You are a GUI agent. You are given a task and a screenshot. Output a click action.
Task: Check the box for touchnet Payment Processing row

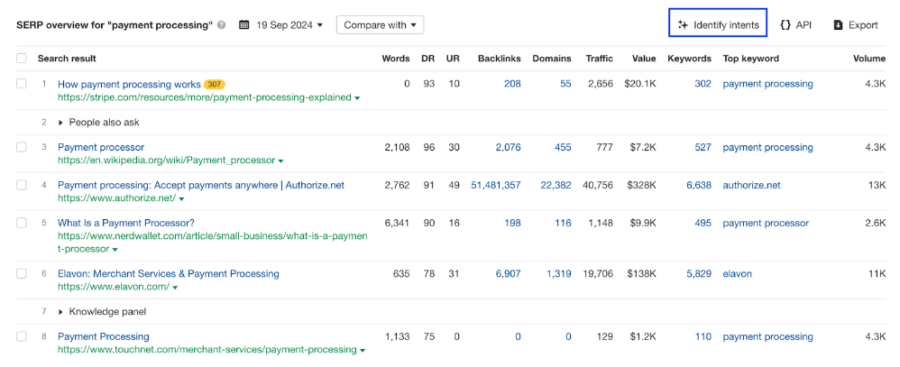click(21, 337)
